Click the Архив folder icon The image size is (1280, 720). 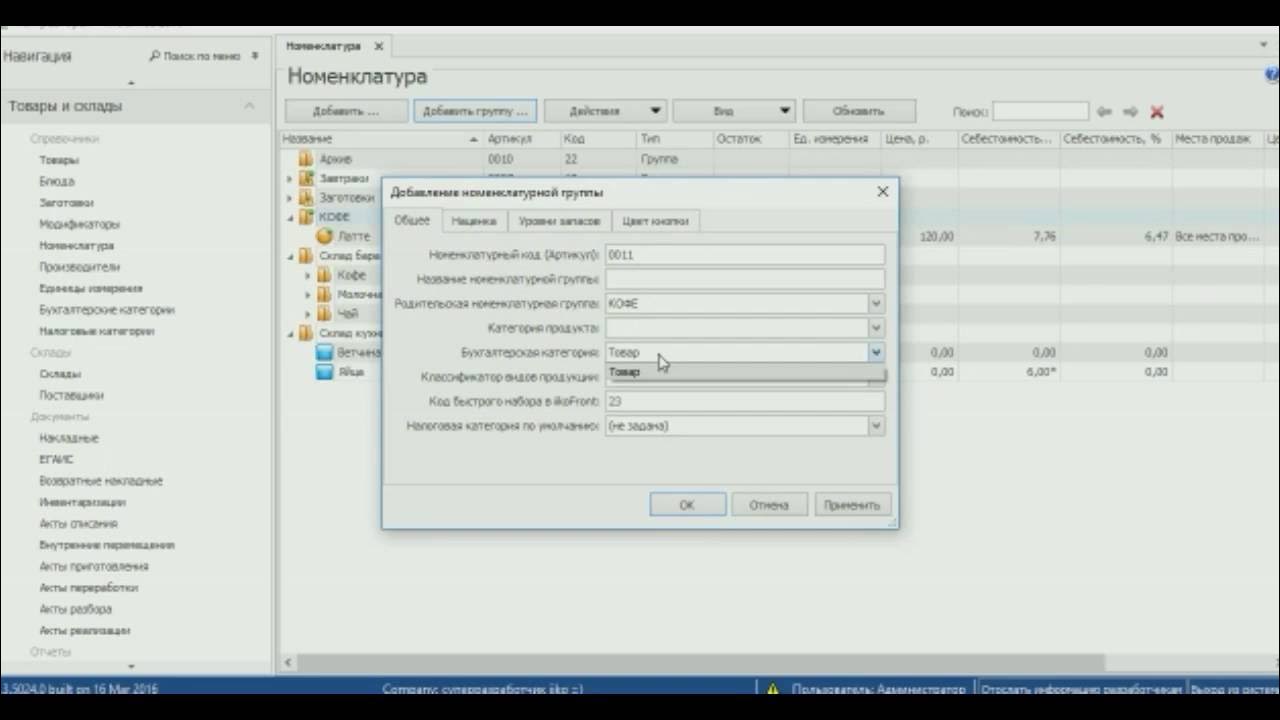(x=305, y=159)
